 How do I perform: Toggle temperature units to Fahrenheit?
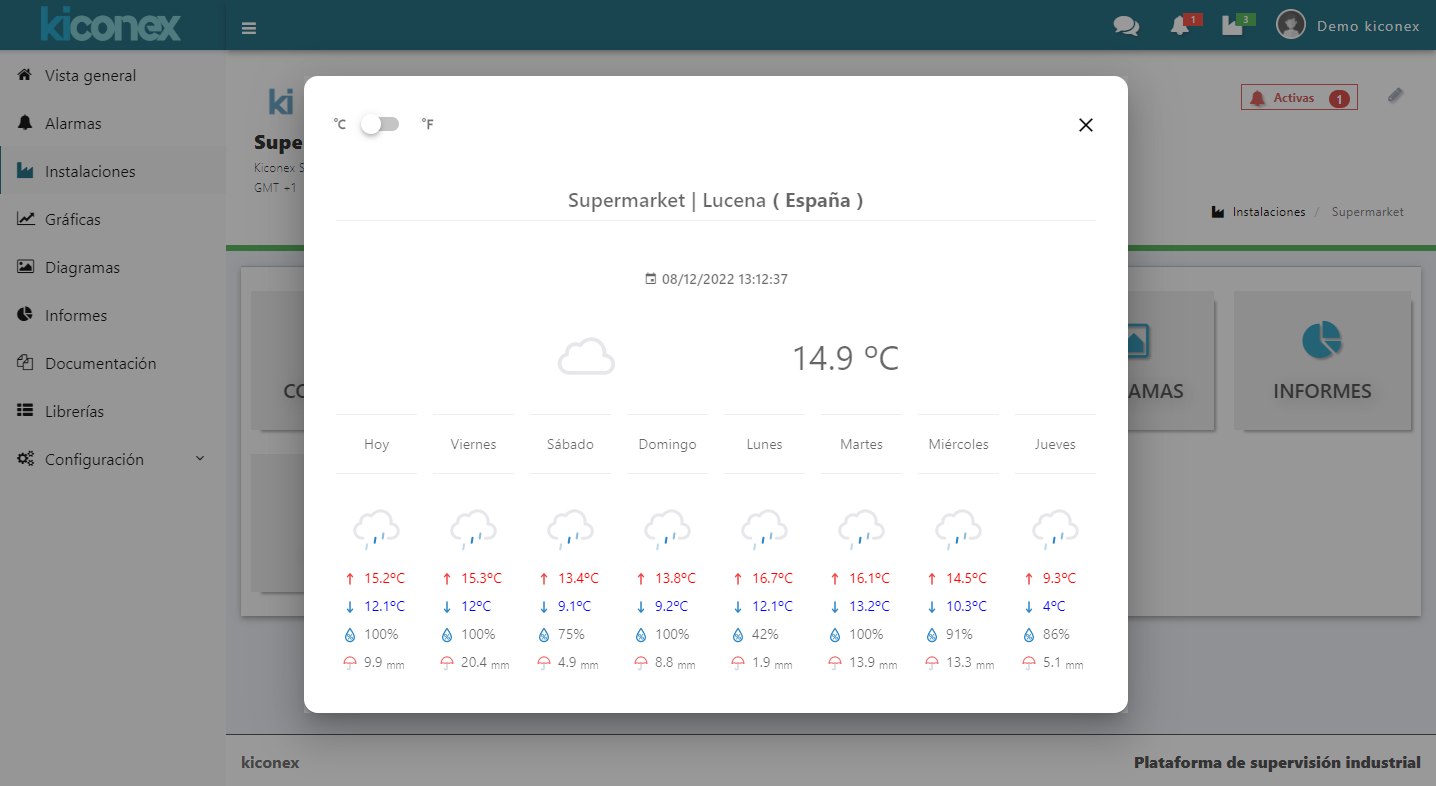(x=380, y=124)
